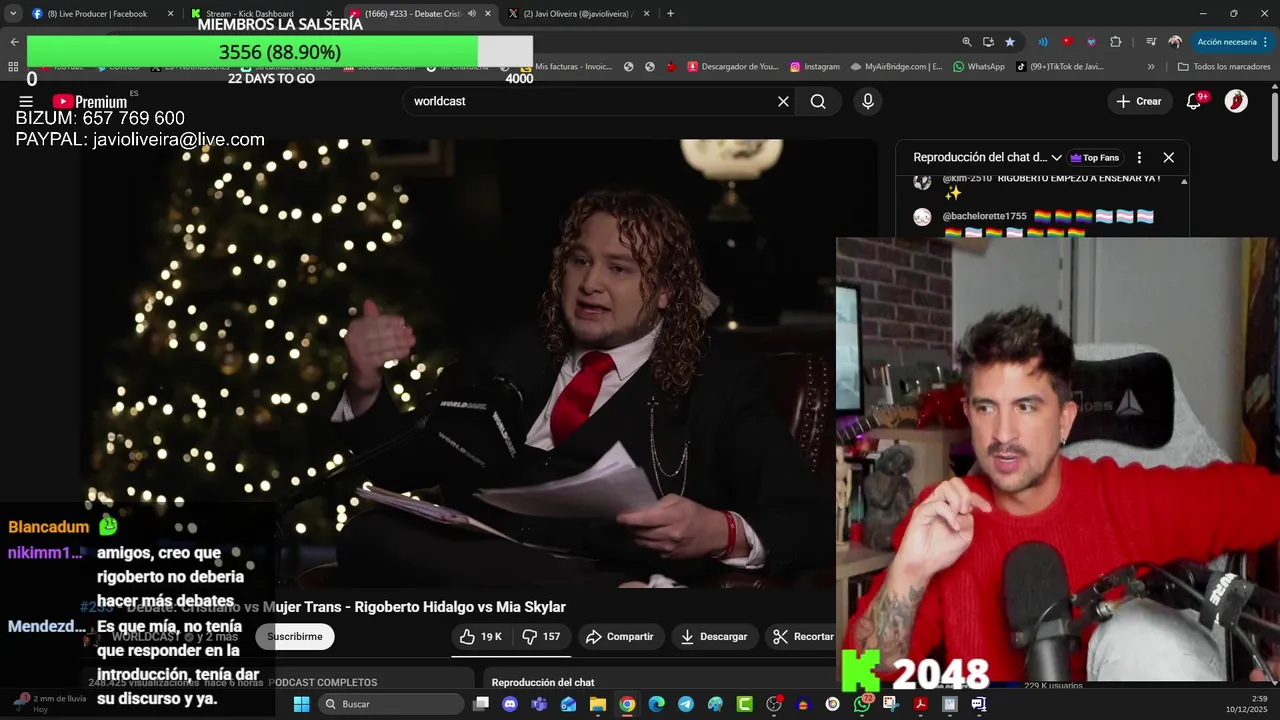Expand the chat replay mode dropdown
The image size is (1280, 720).
[1056, 157]
